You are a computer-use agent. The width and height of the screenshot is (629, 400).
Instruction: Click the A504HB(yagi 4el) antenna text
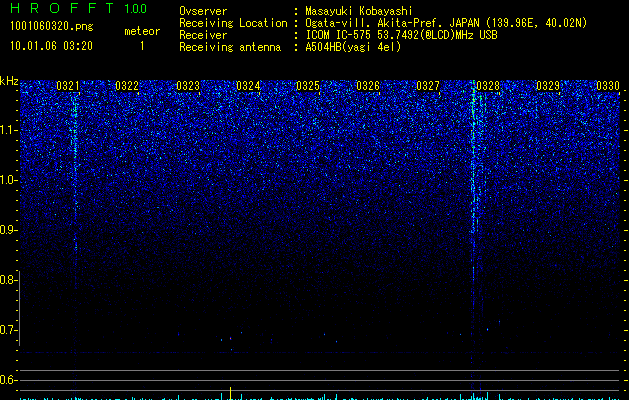tap(353, 47)
